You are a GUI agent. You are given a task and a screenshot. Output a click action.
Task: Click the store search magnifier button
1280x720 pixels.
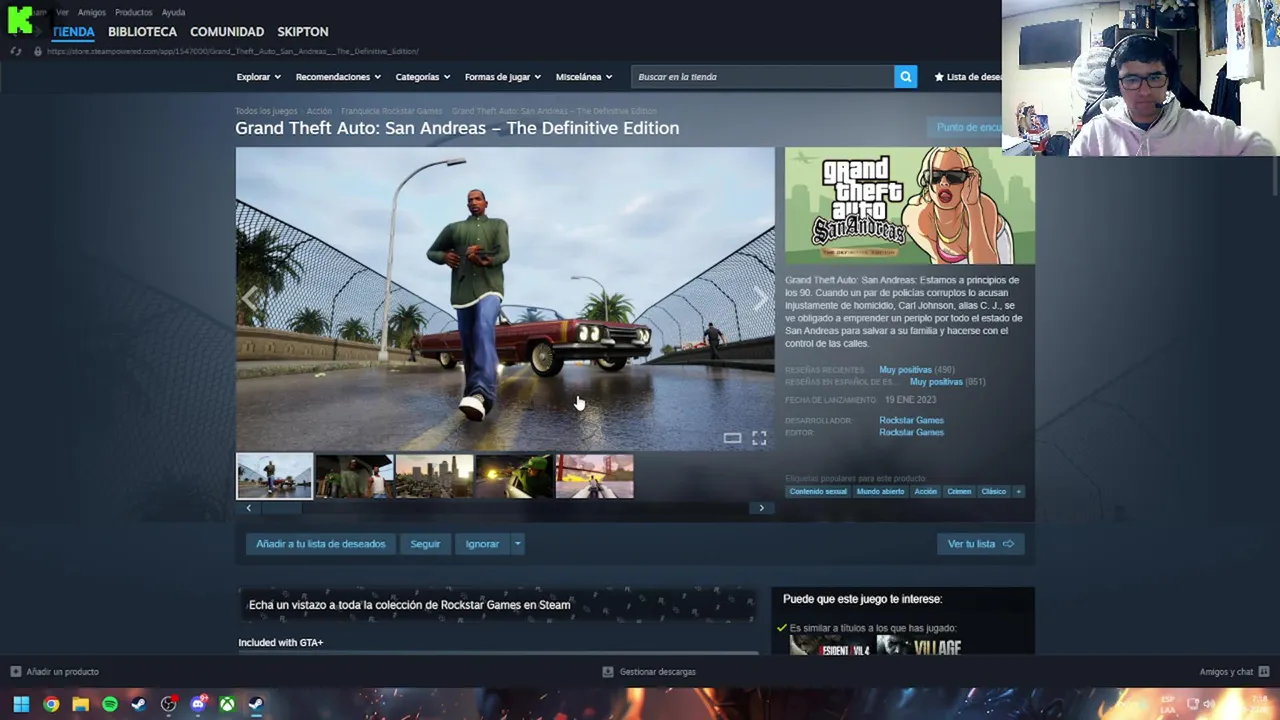point(905,77)
